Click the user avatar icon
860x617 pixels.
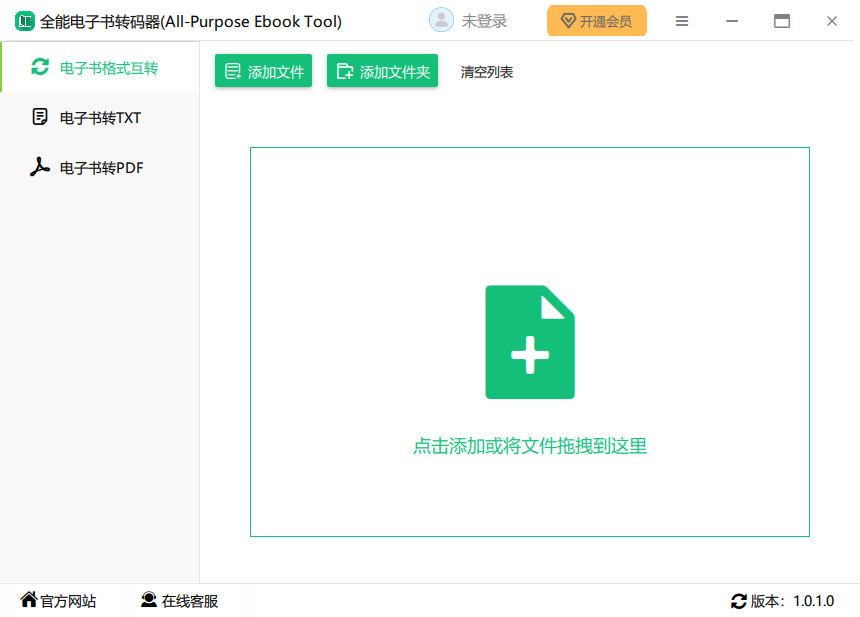441,20
